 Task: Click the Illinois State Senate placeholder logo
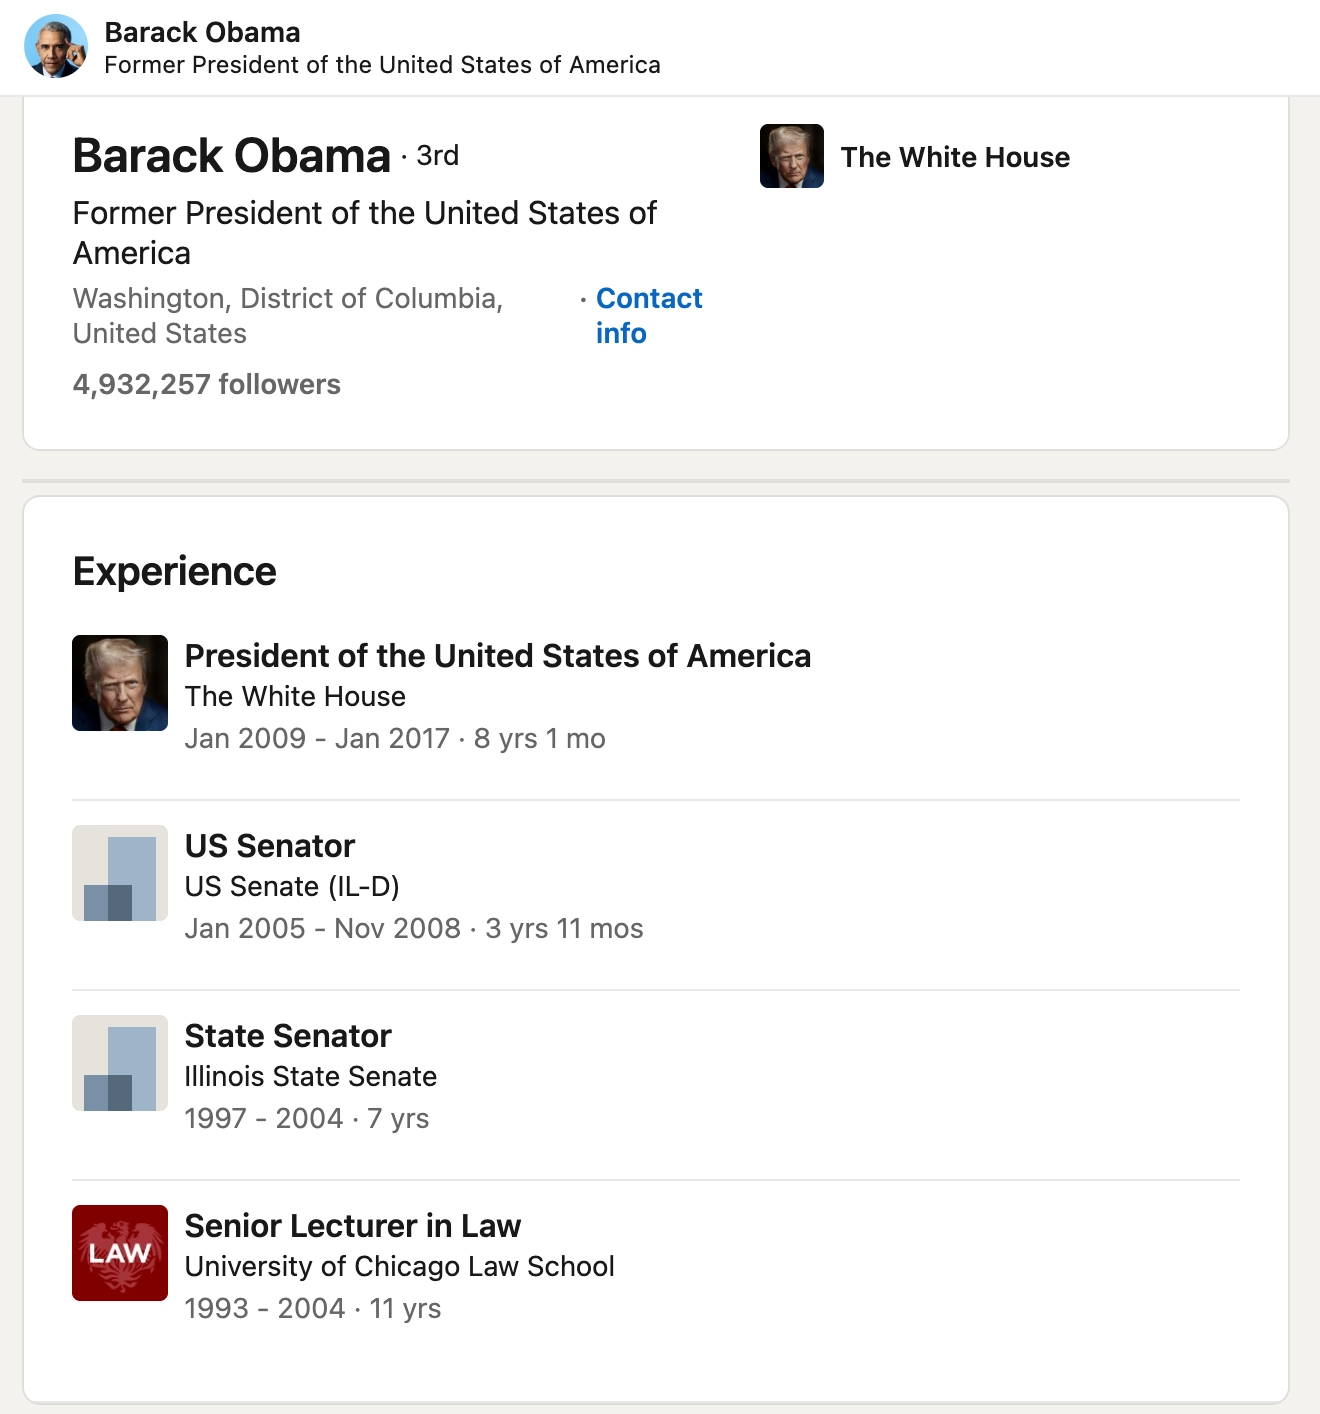[120, 1063]
